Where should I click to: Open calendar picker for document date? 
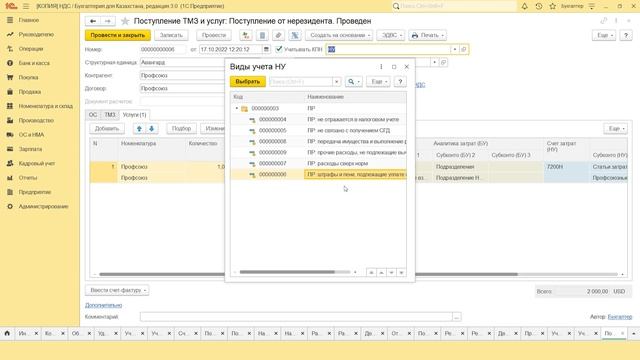tap(266, 49)
